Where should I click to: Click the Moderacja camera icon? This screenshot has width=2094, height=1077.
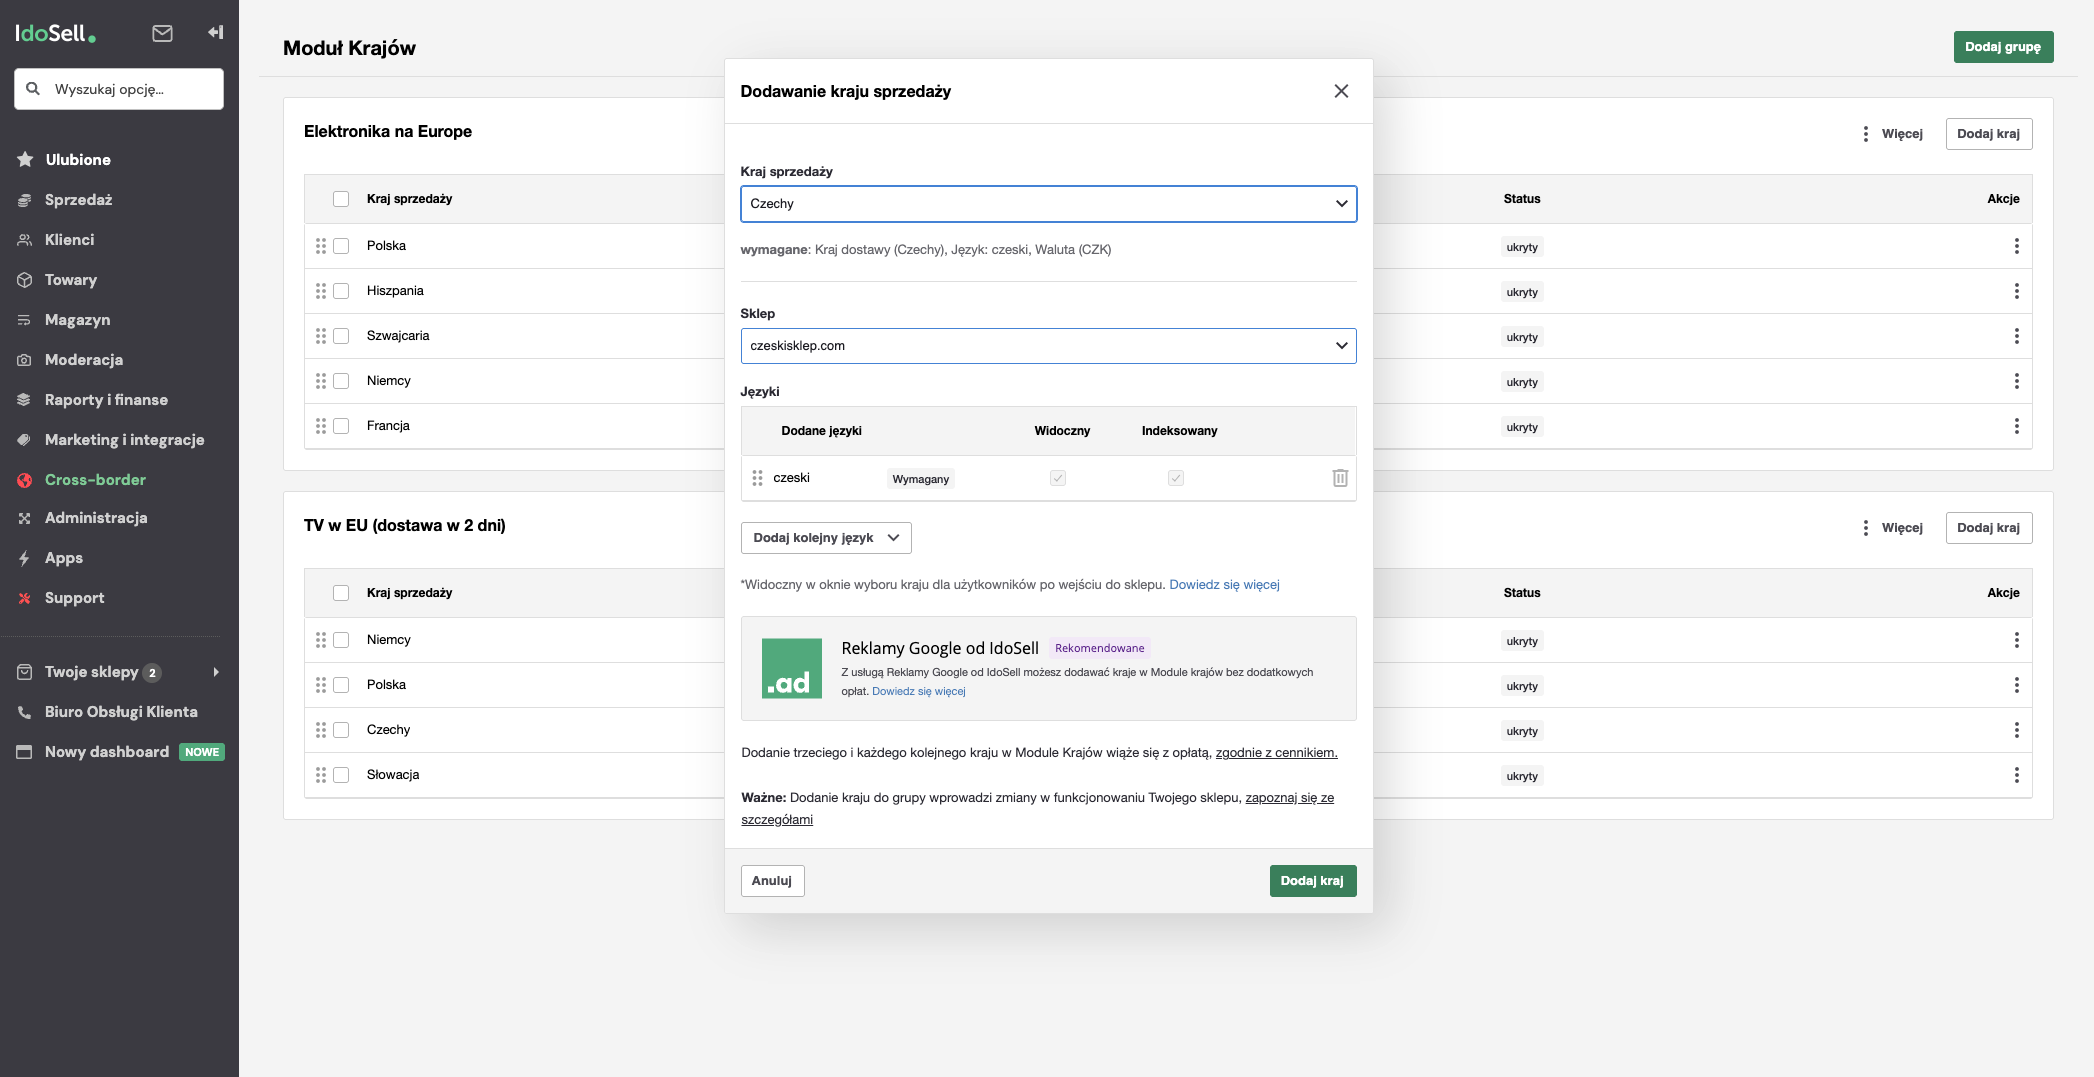tap(25, 360)
